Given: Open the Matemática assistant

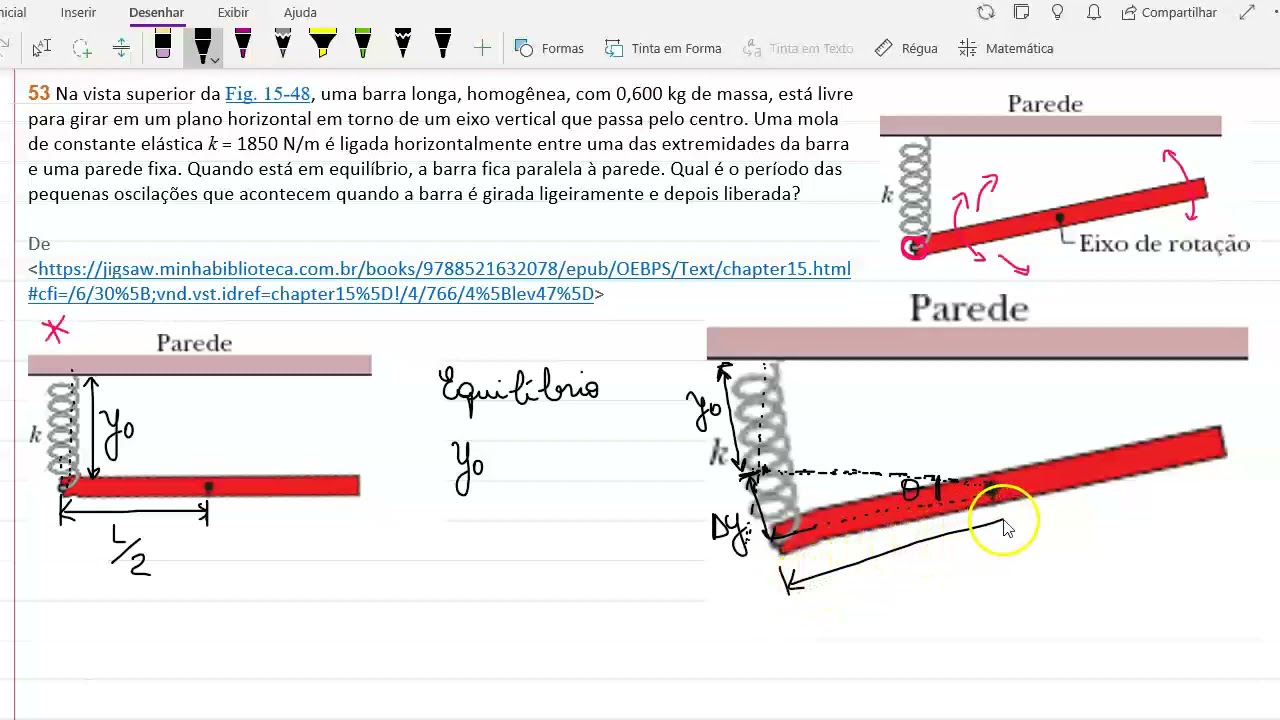Looking at the screenshot, I should [x=1006, y=48].
